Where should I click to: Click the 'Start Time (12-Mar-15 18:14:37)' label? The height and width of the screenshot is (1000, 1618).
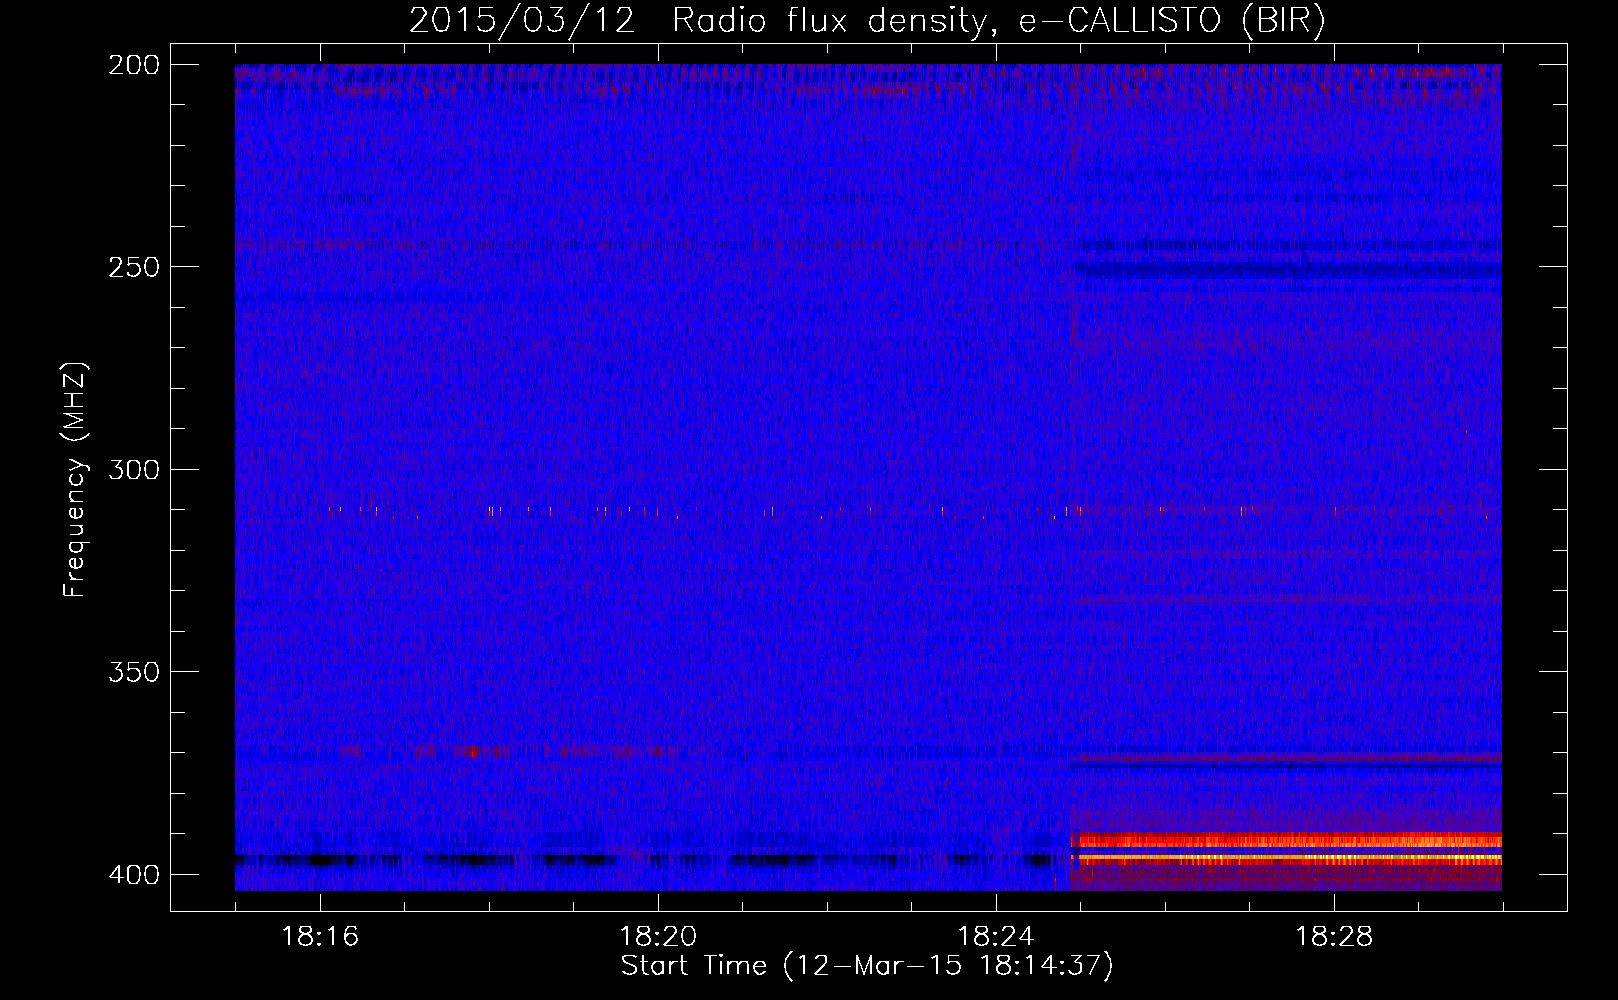pos(867,966)
